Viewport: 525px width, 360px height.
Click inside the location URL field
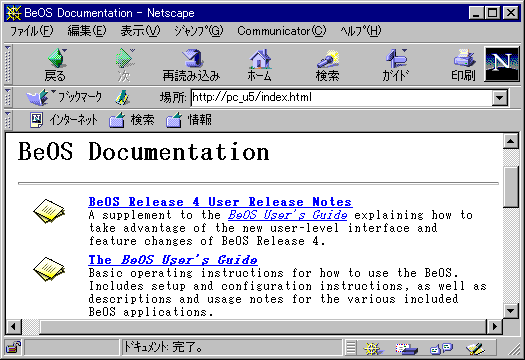click(x=342, y=97)
